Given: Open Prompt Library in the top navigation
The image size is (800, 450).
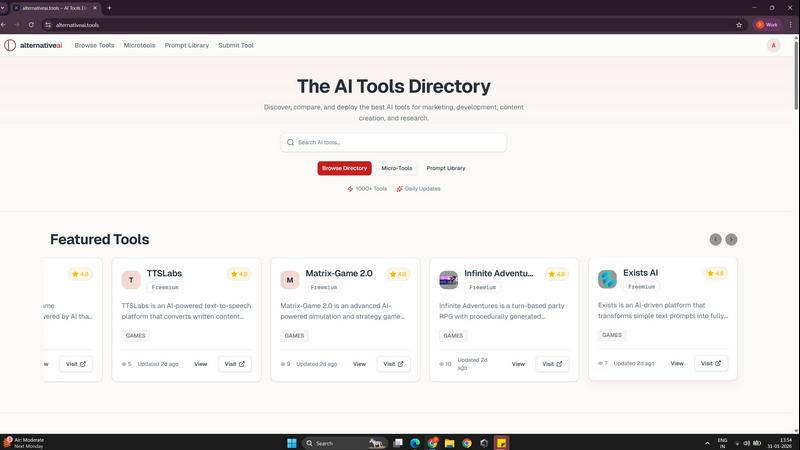Looking at the screenshot, I should coord(187,45).
